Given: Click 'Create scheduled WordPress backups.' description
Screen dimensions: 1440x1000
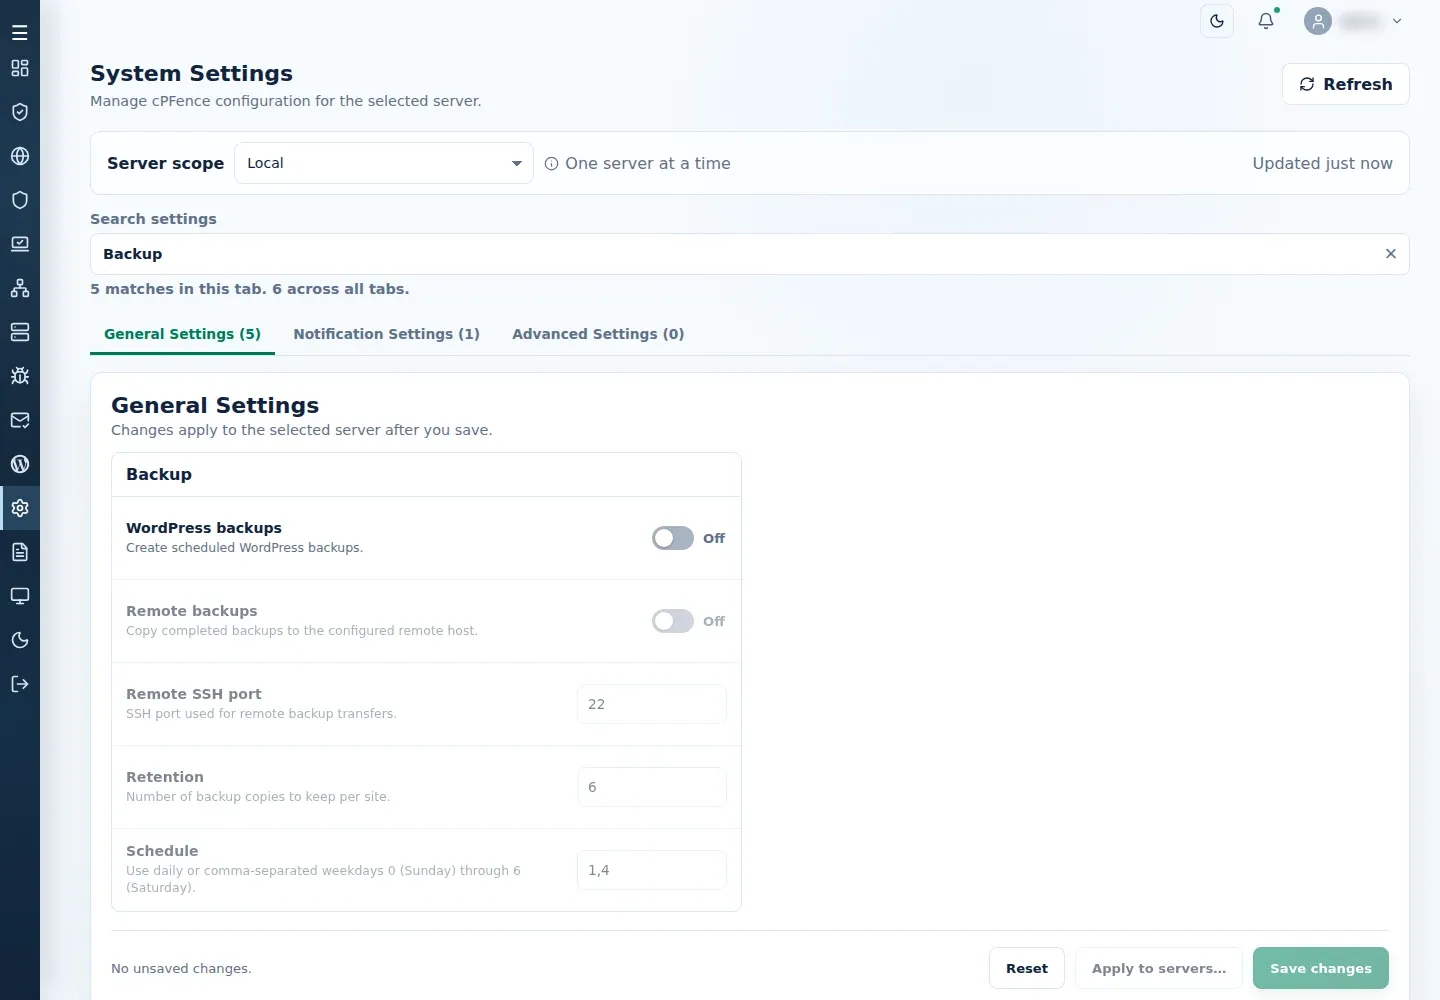Looking at the screenshot, I should tap(244, 548).
